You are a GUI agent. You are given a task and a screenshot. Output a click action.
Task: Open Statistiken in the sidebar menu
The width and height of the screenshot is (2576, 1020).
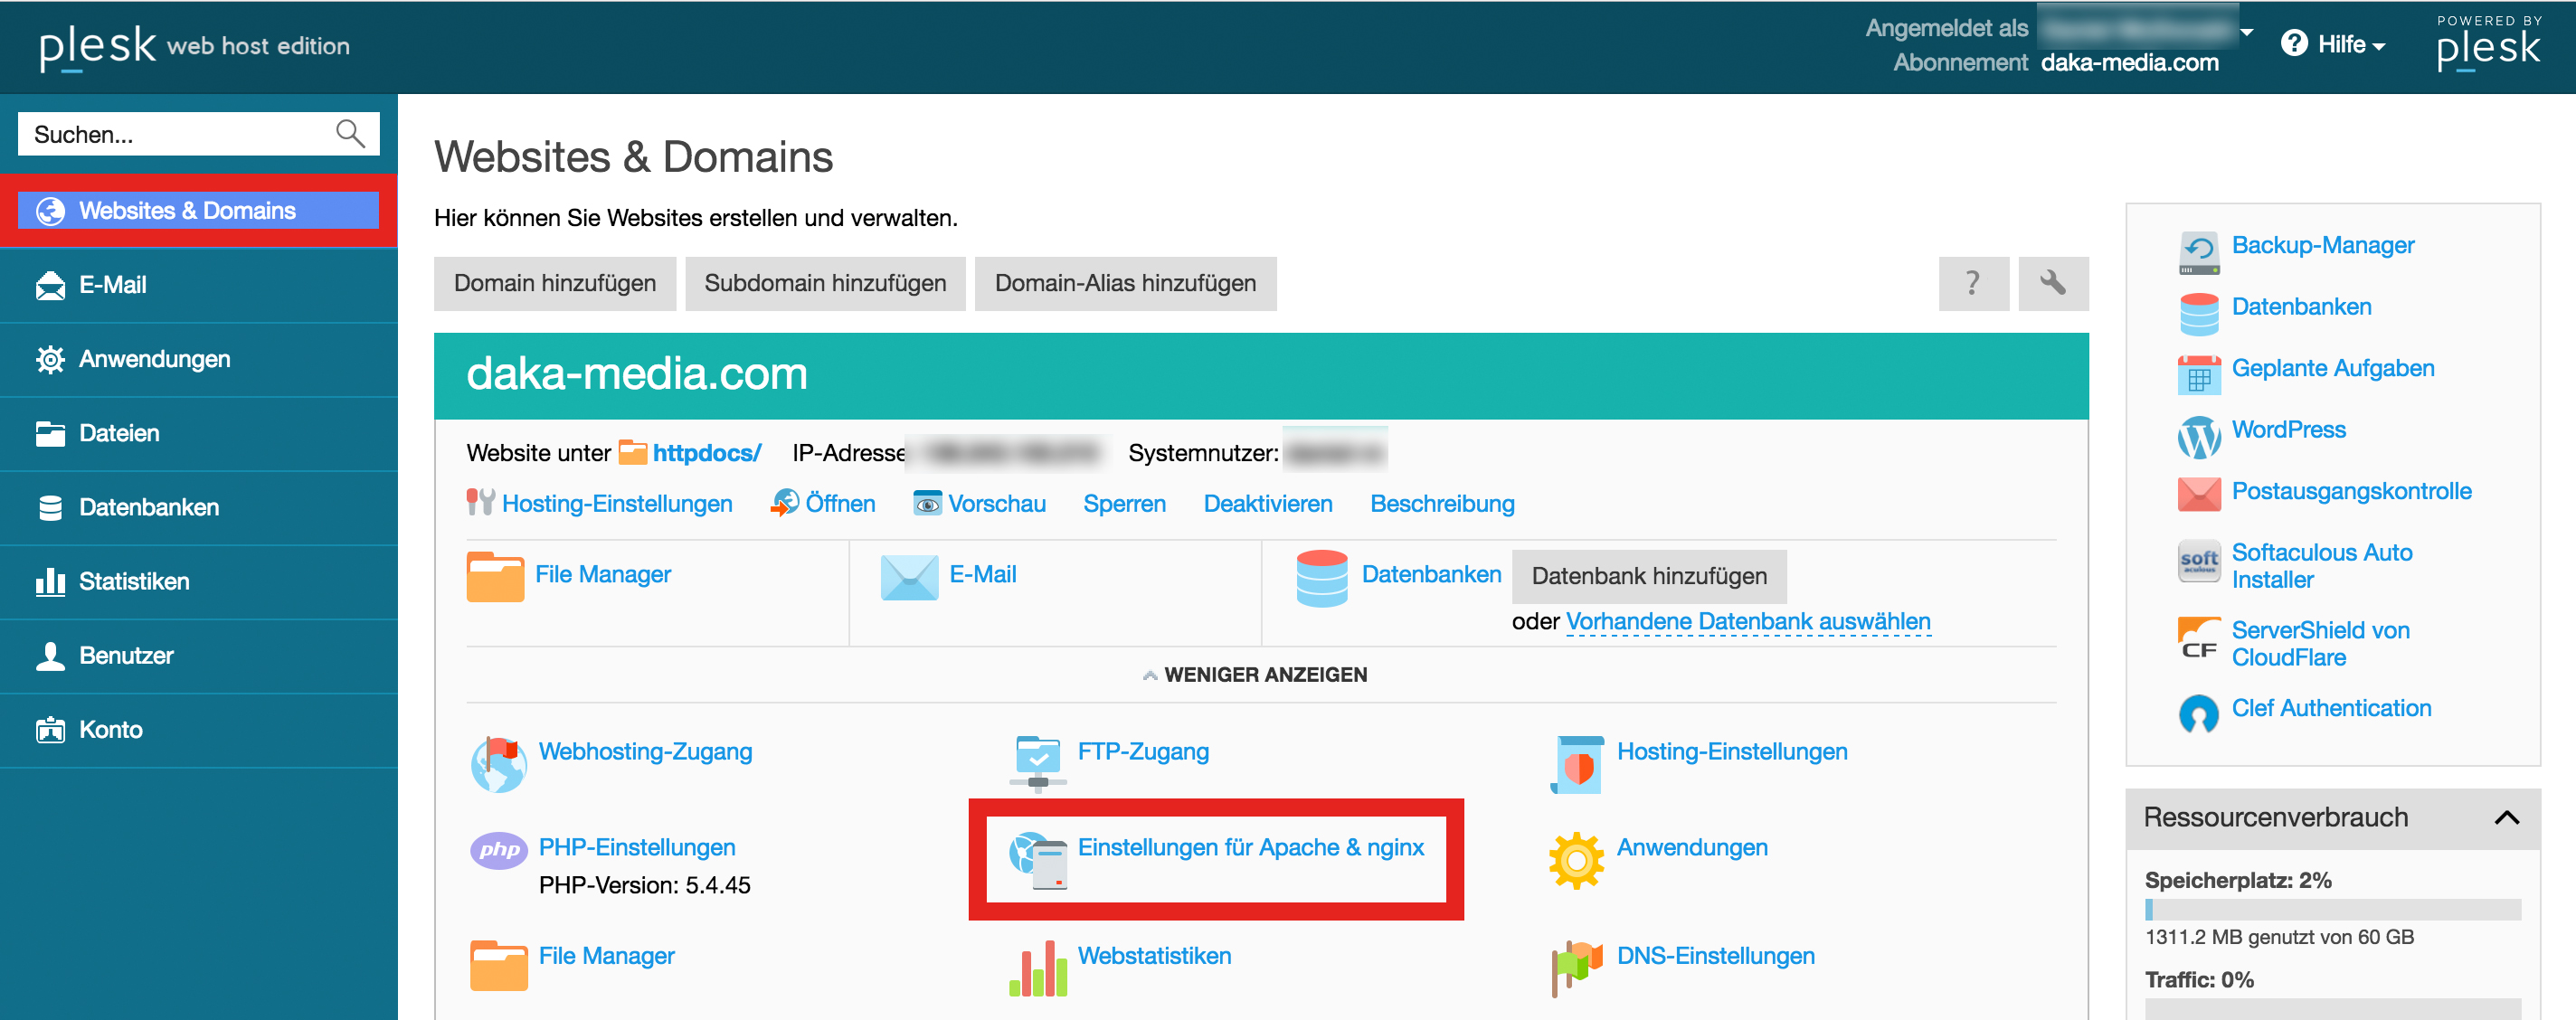pos(133,581)
